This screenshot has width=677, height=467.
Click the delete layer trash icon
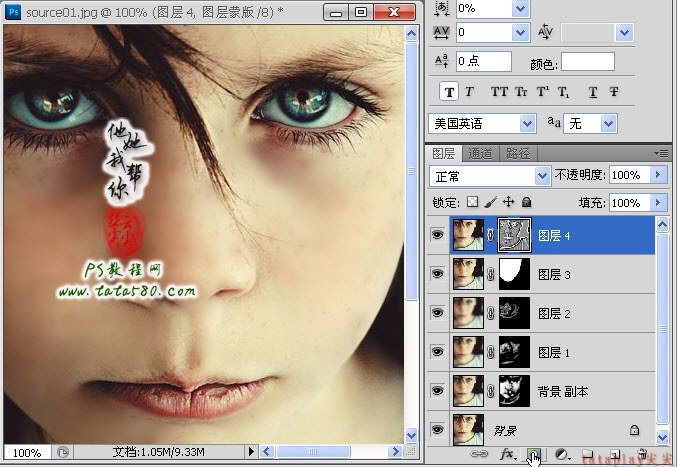pos(643,454)
